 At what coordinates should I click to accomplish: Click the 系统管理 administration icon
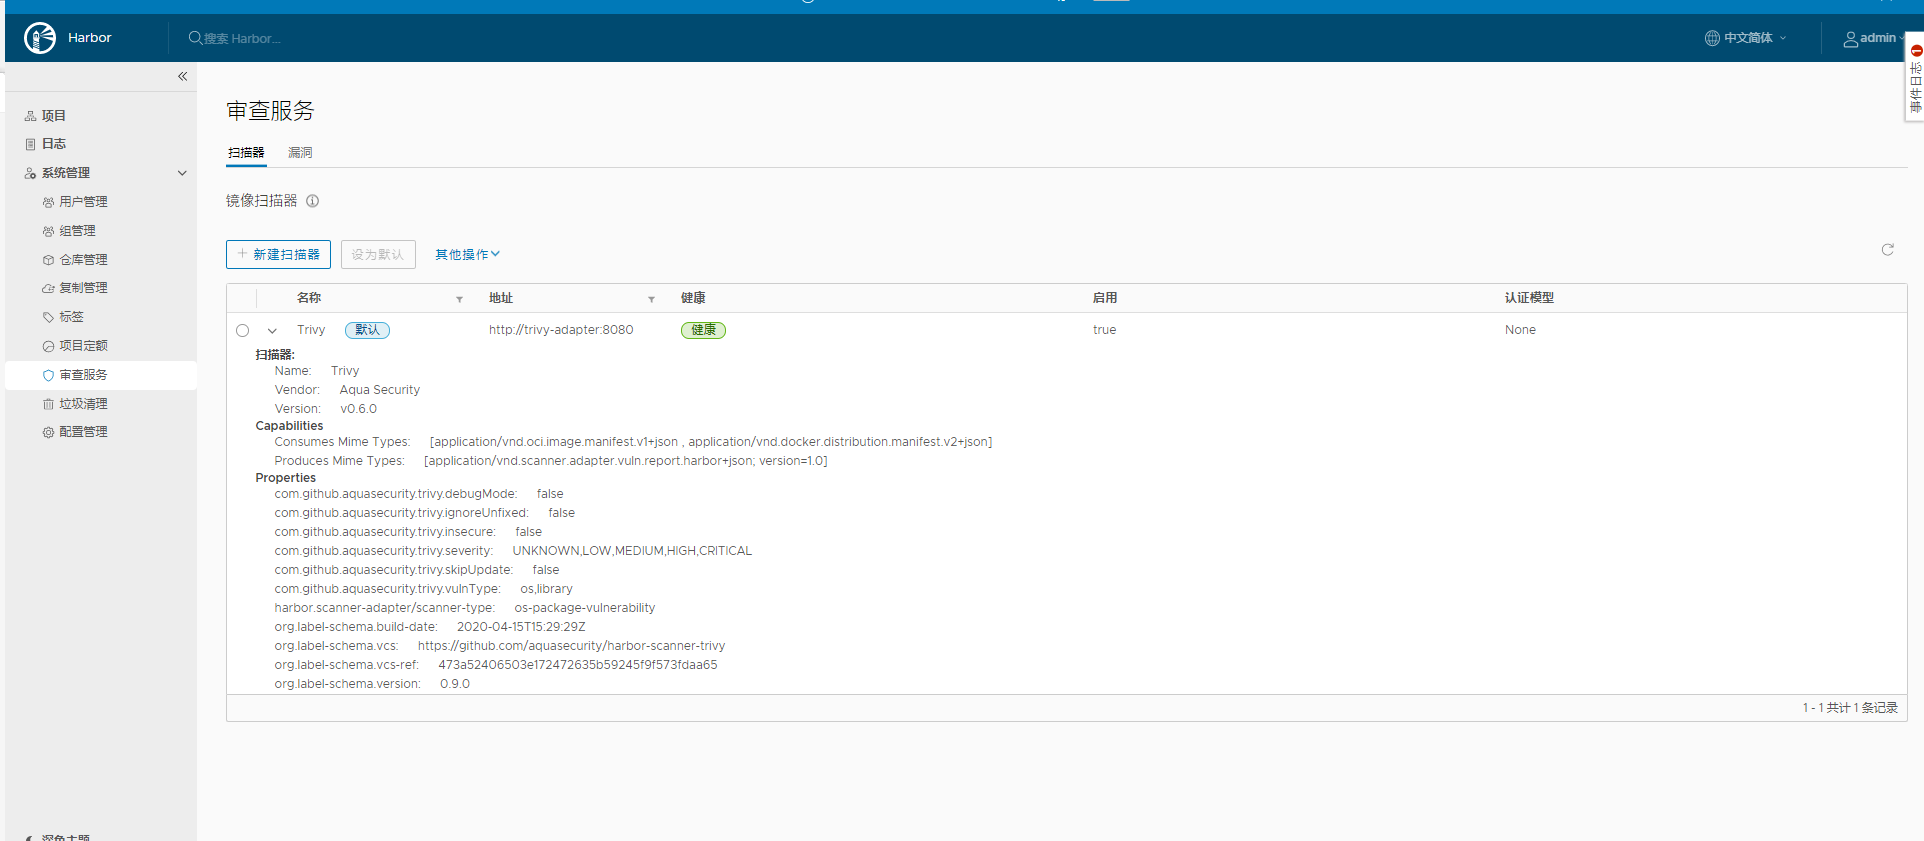(x=31, y=173)
